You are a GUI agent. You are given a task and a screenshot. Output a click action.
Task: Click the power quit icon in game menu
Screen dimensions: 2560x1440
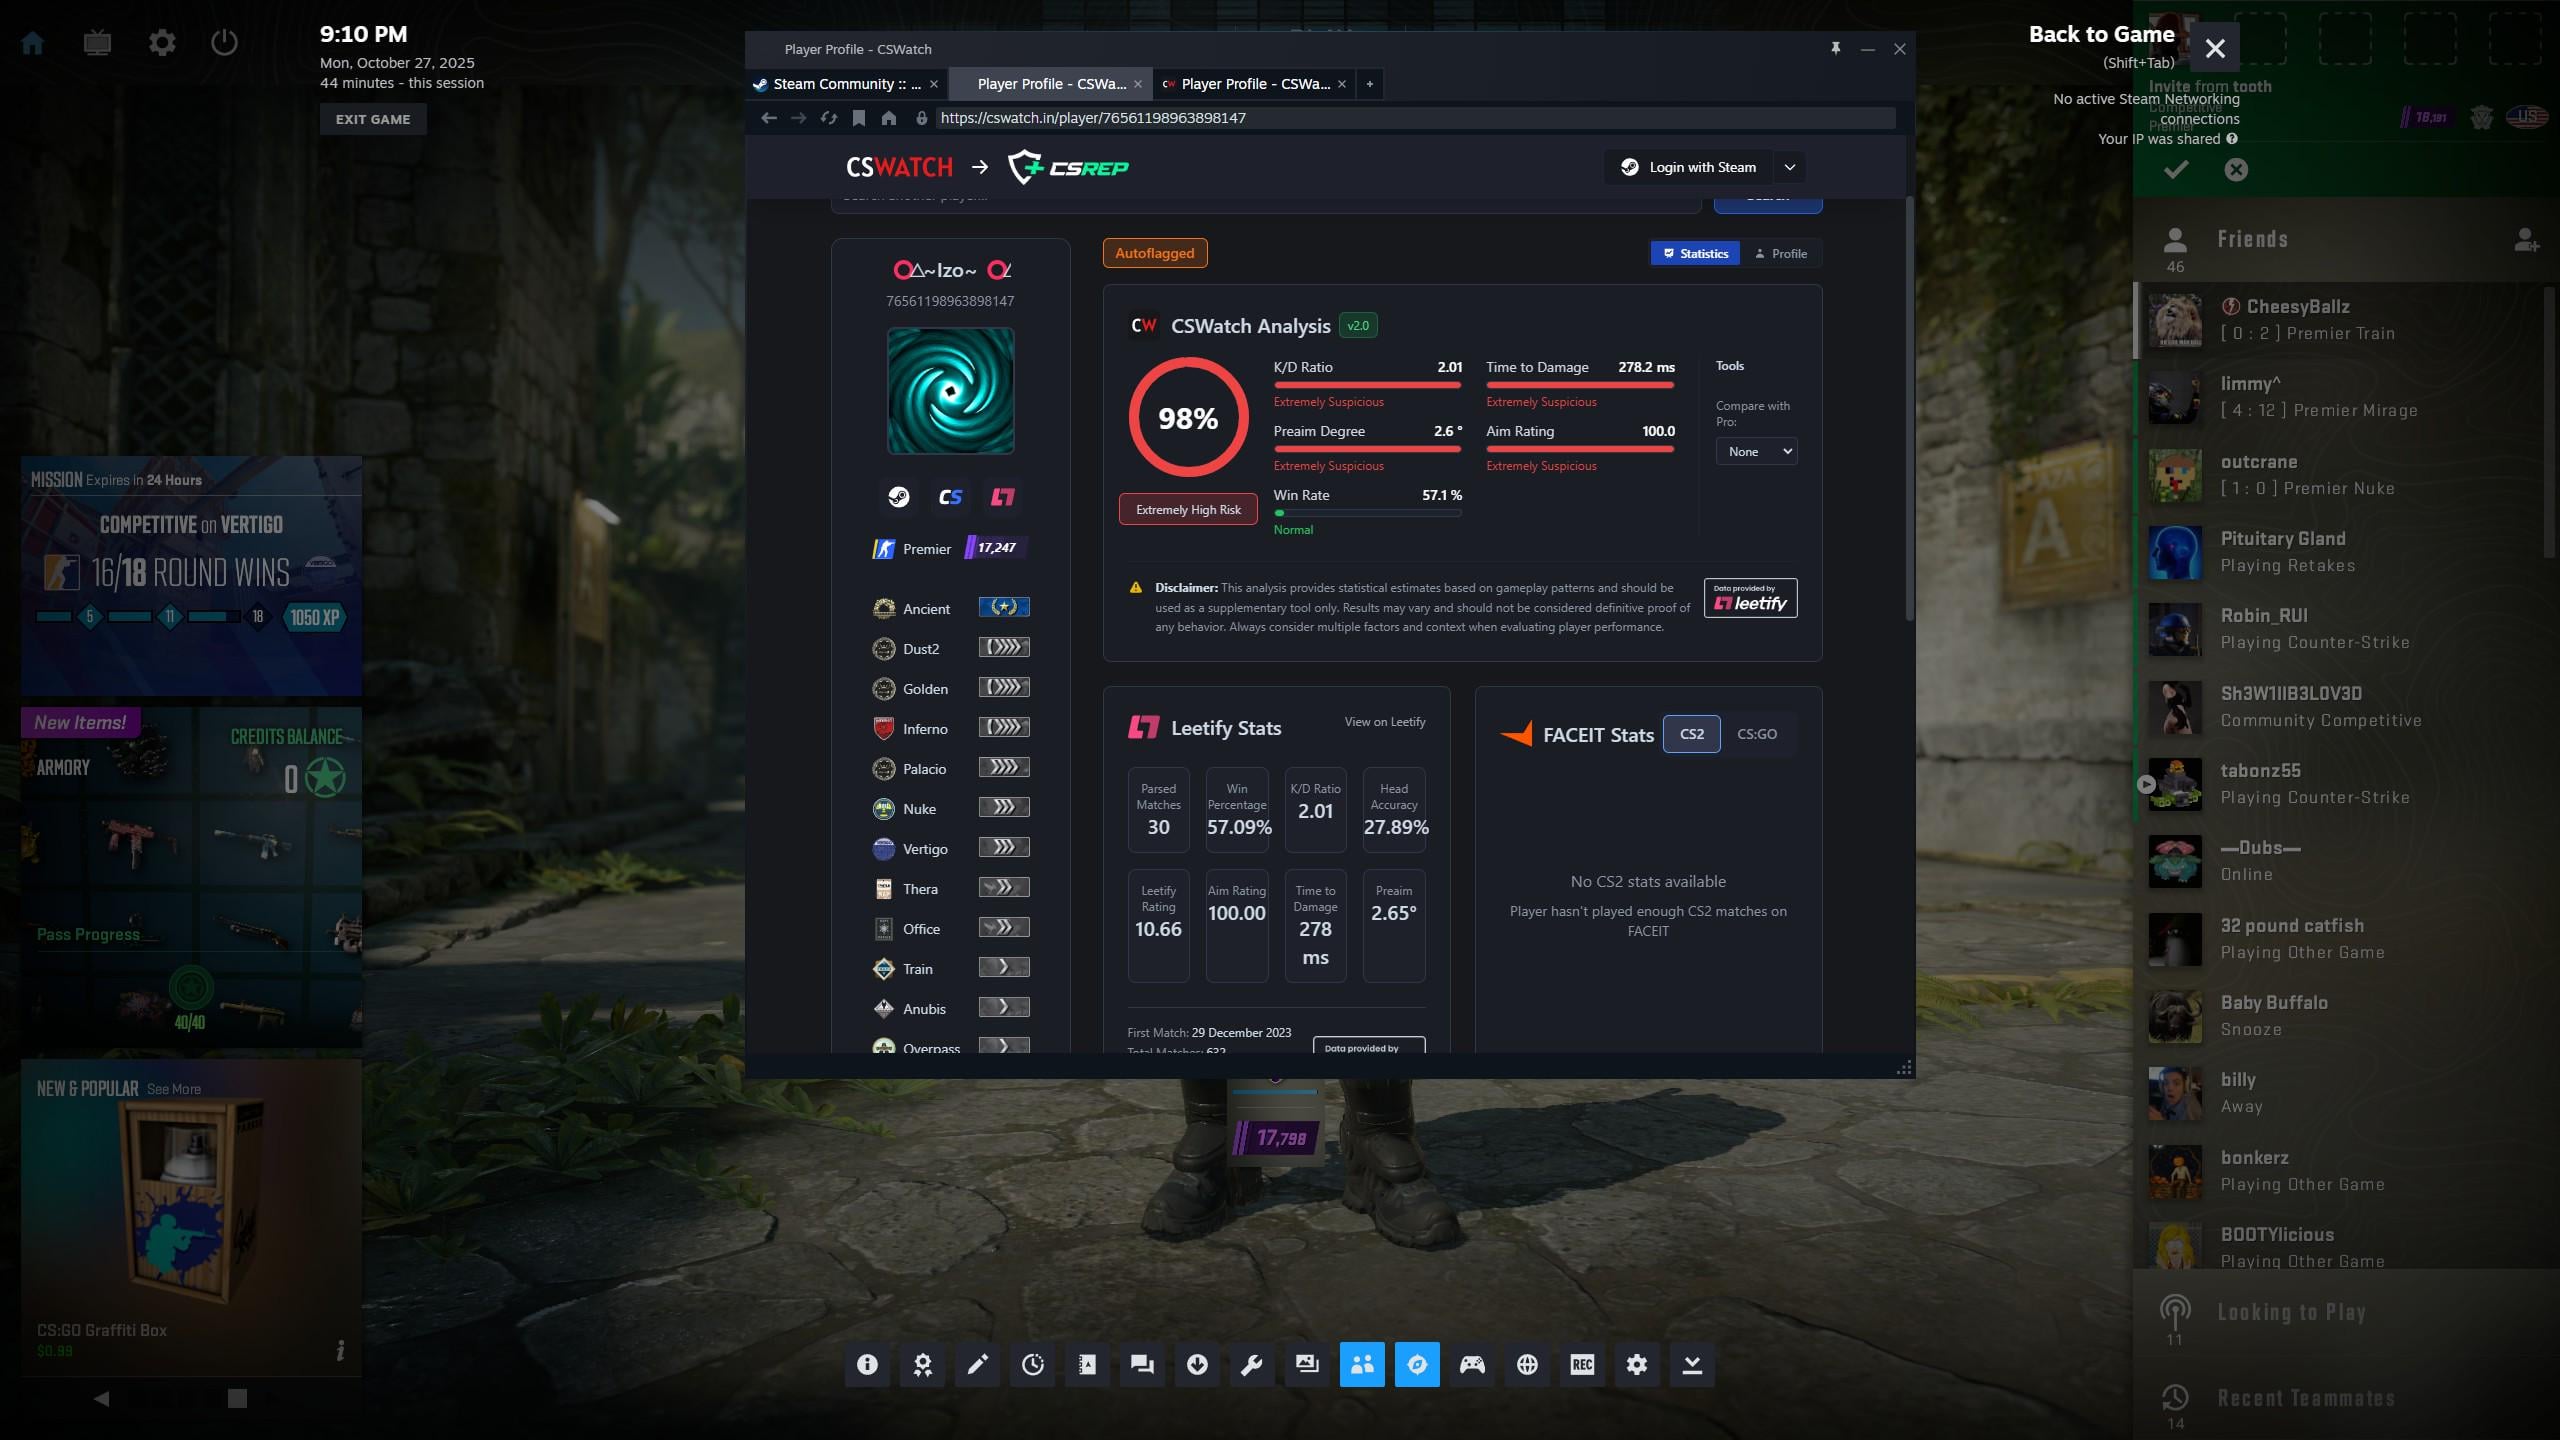tap(225, 43)
